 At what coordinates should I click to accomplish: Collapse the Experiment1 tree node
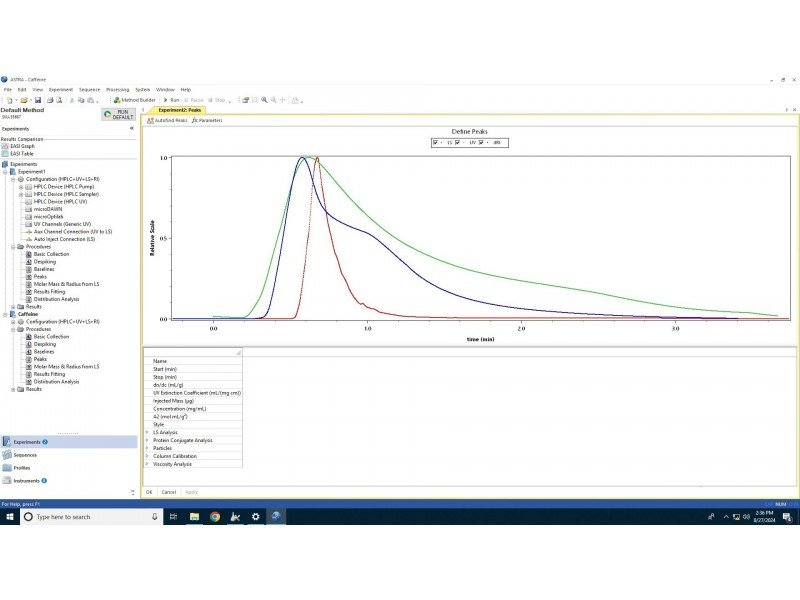tap(6, 172)
